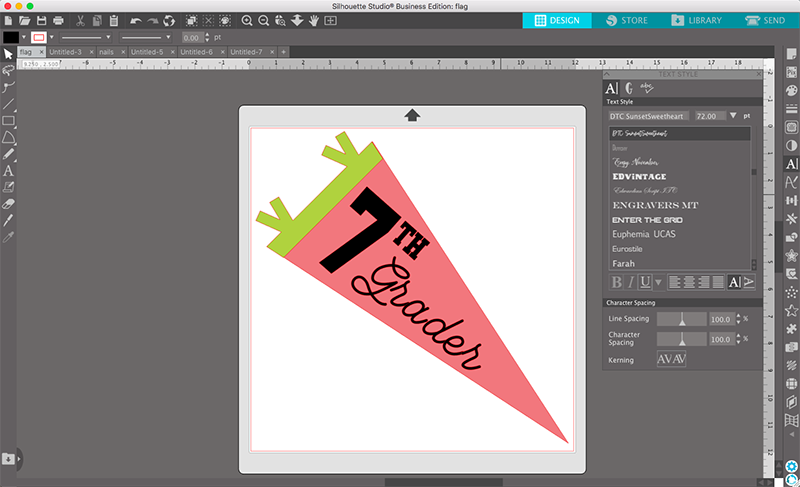This screenshot has width=800, height=487.
Task: Select the Text tool in left toolbar
Action: pyautogui.click(x=8, y=171)
